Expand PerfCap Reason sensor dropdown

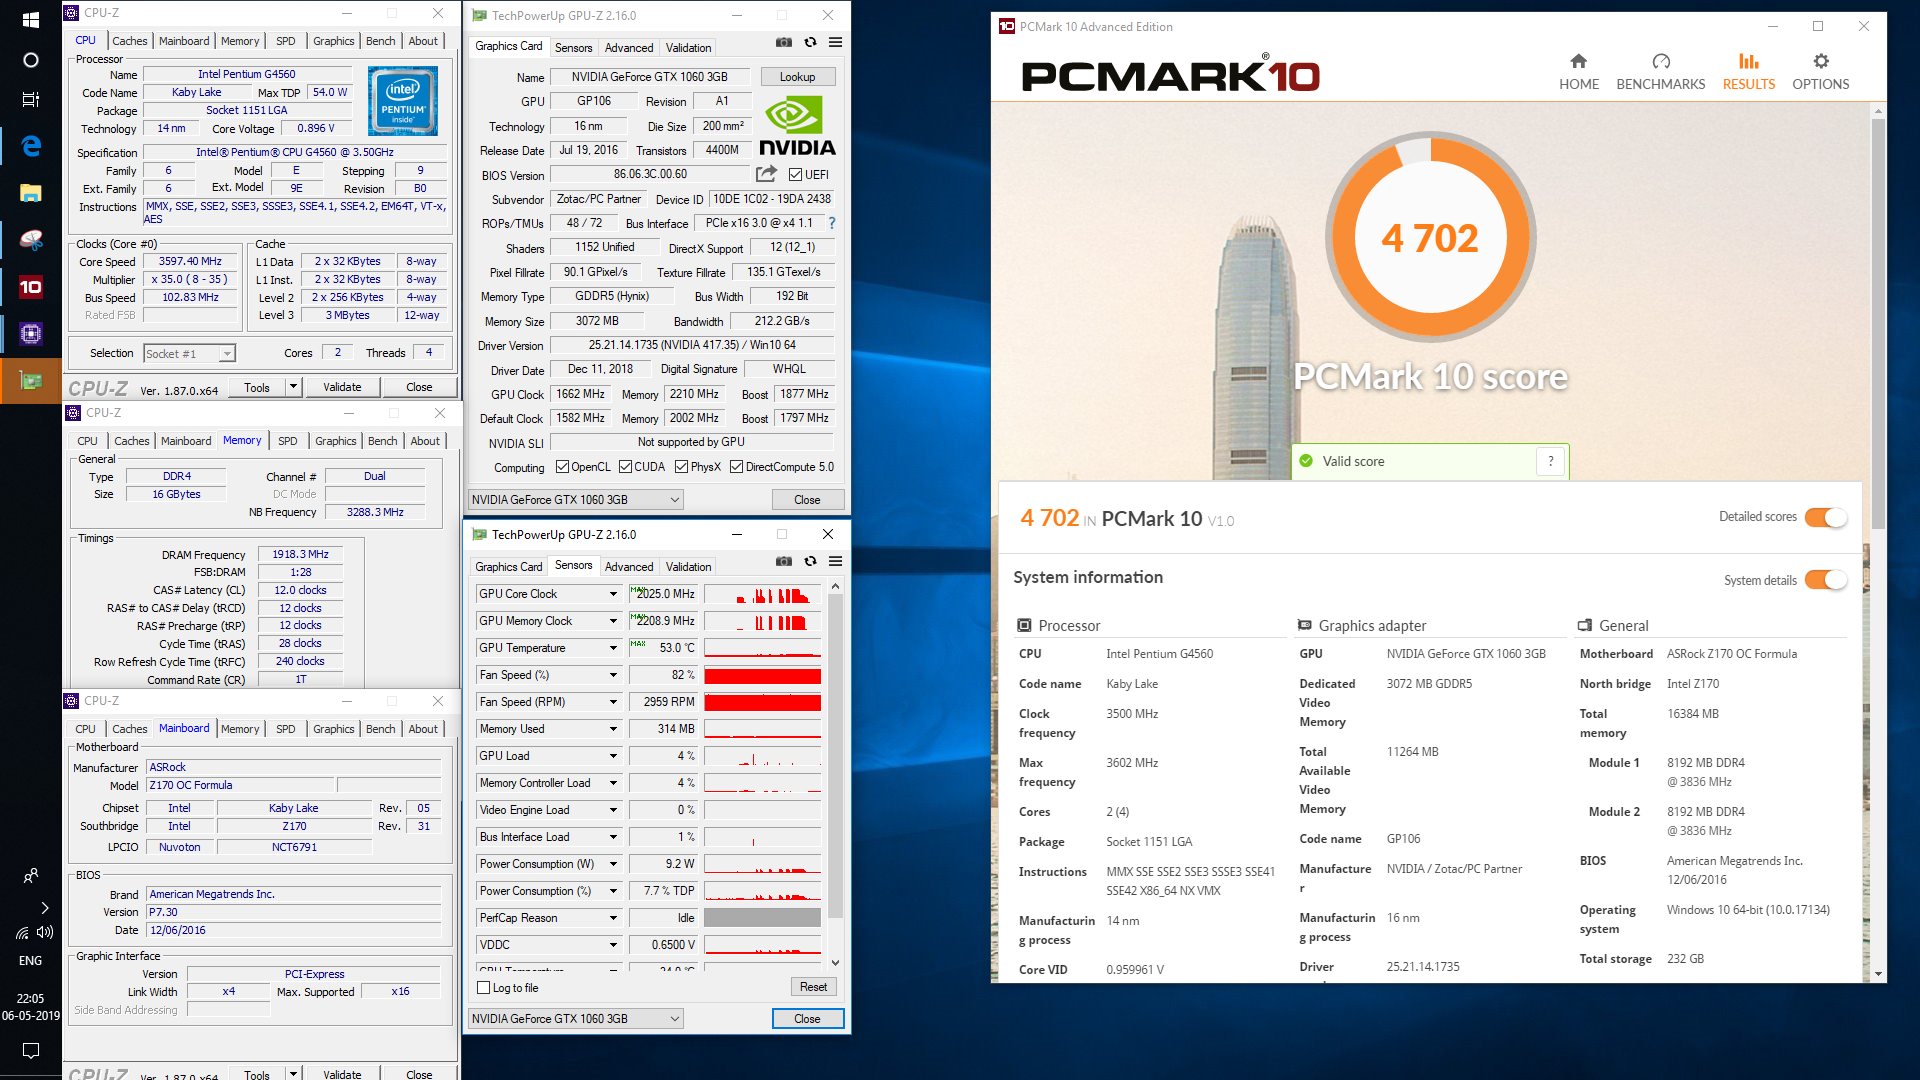click(x=613, y=918)
